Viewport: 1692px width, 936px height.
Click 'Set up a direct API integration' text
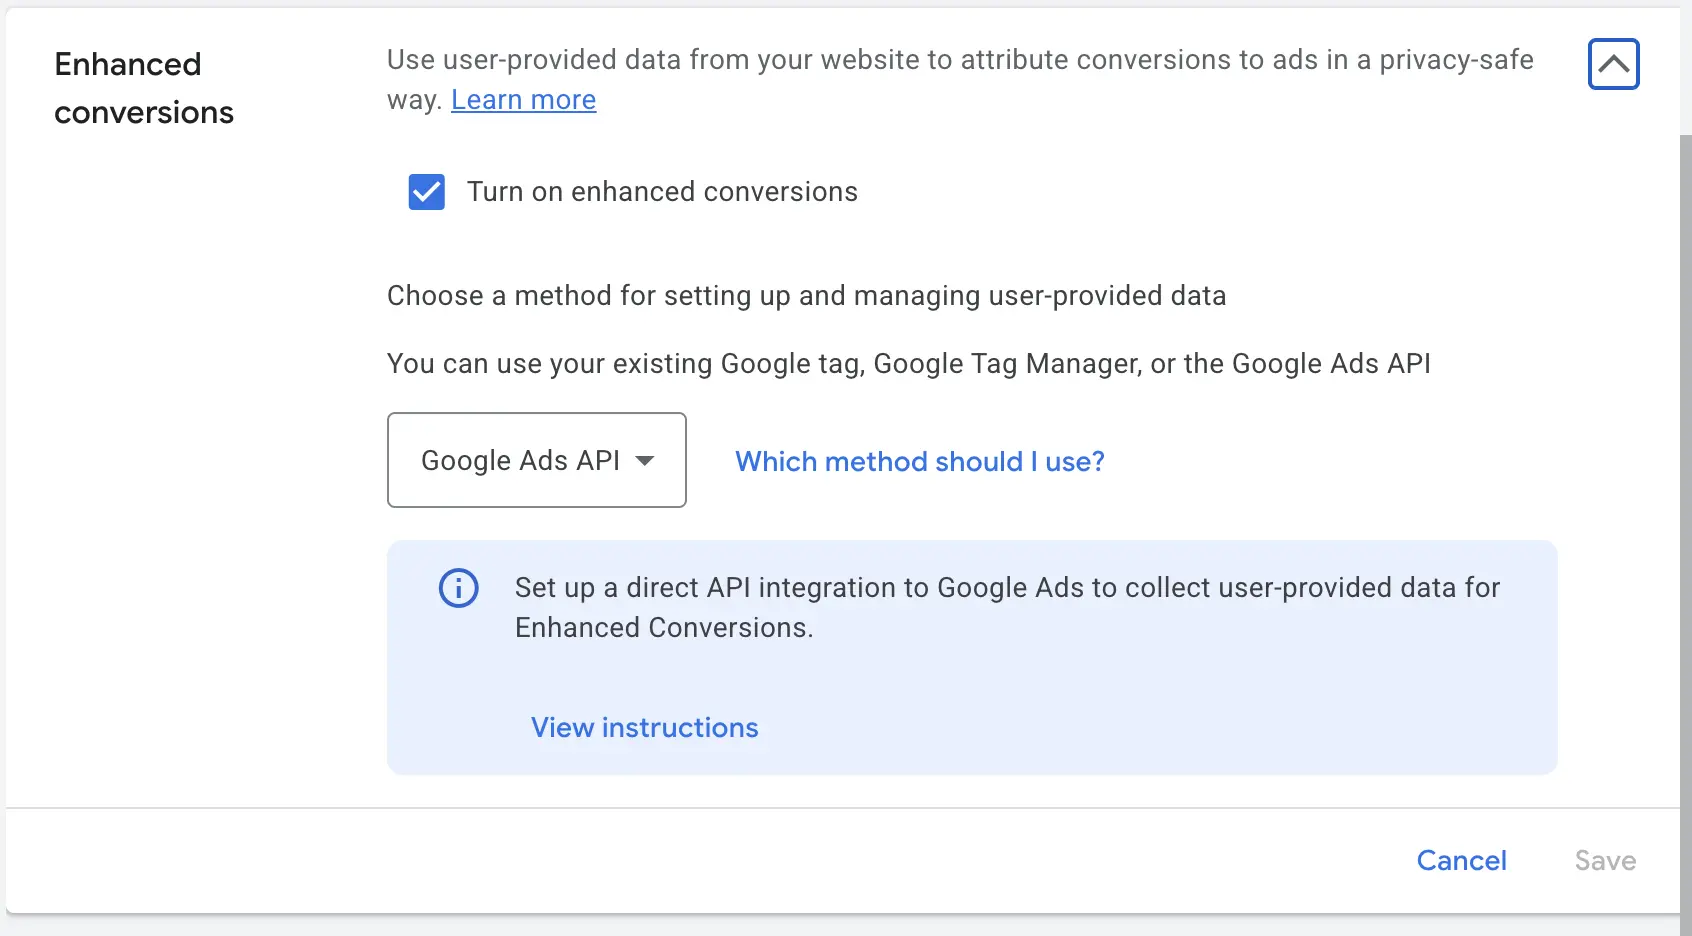pos(1007,607)
